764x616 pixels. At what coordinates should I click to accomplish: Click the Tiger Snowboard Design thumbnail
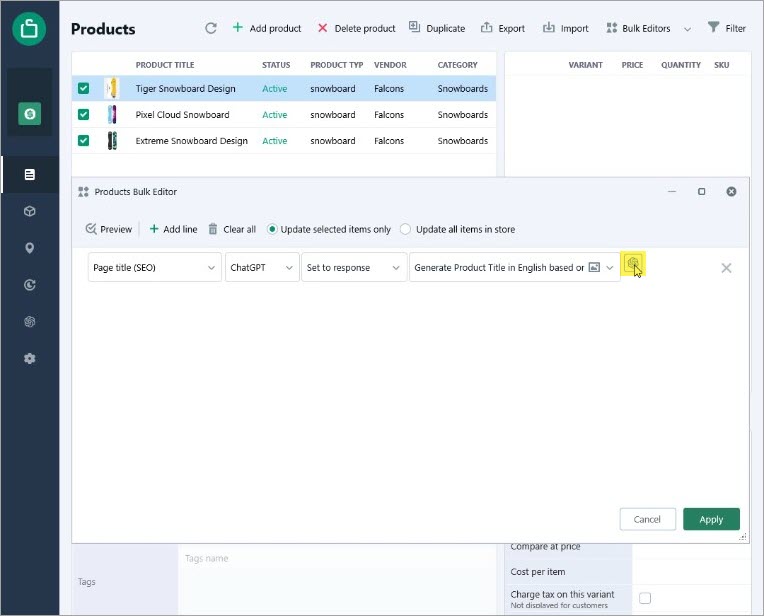112,88
